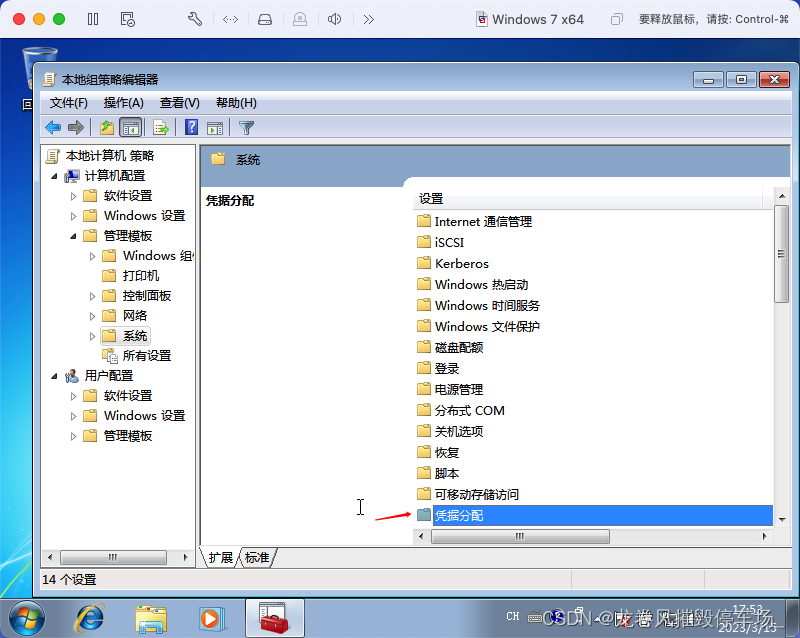Image resolution: width=800 pixels, height=638 pixels.
Task: Click settings list scroll-down arrow
Action: click(782, 520)
